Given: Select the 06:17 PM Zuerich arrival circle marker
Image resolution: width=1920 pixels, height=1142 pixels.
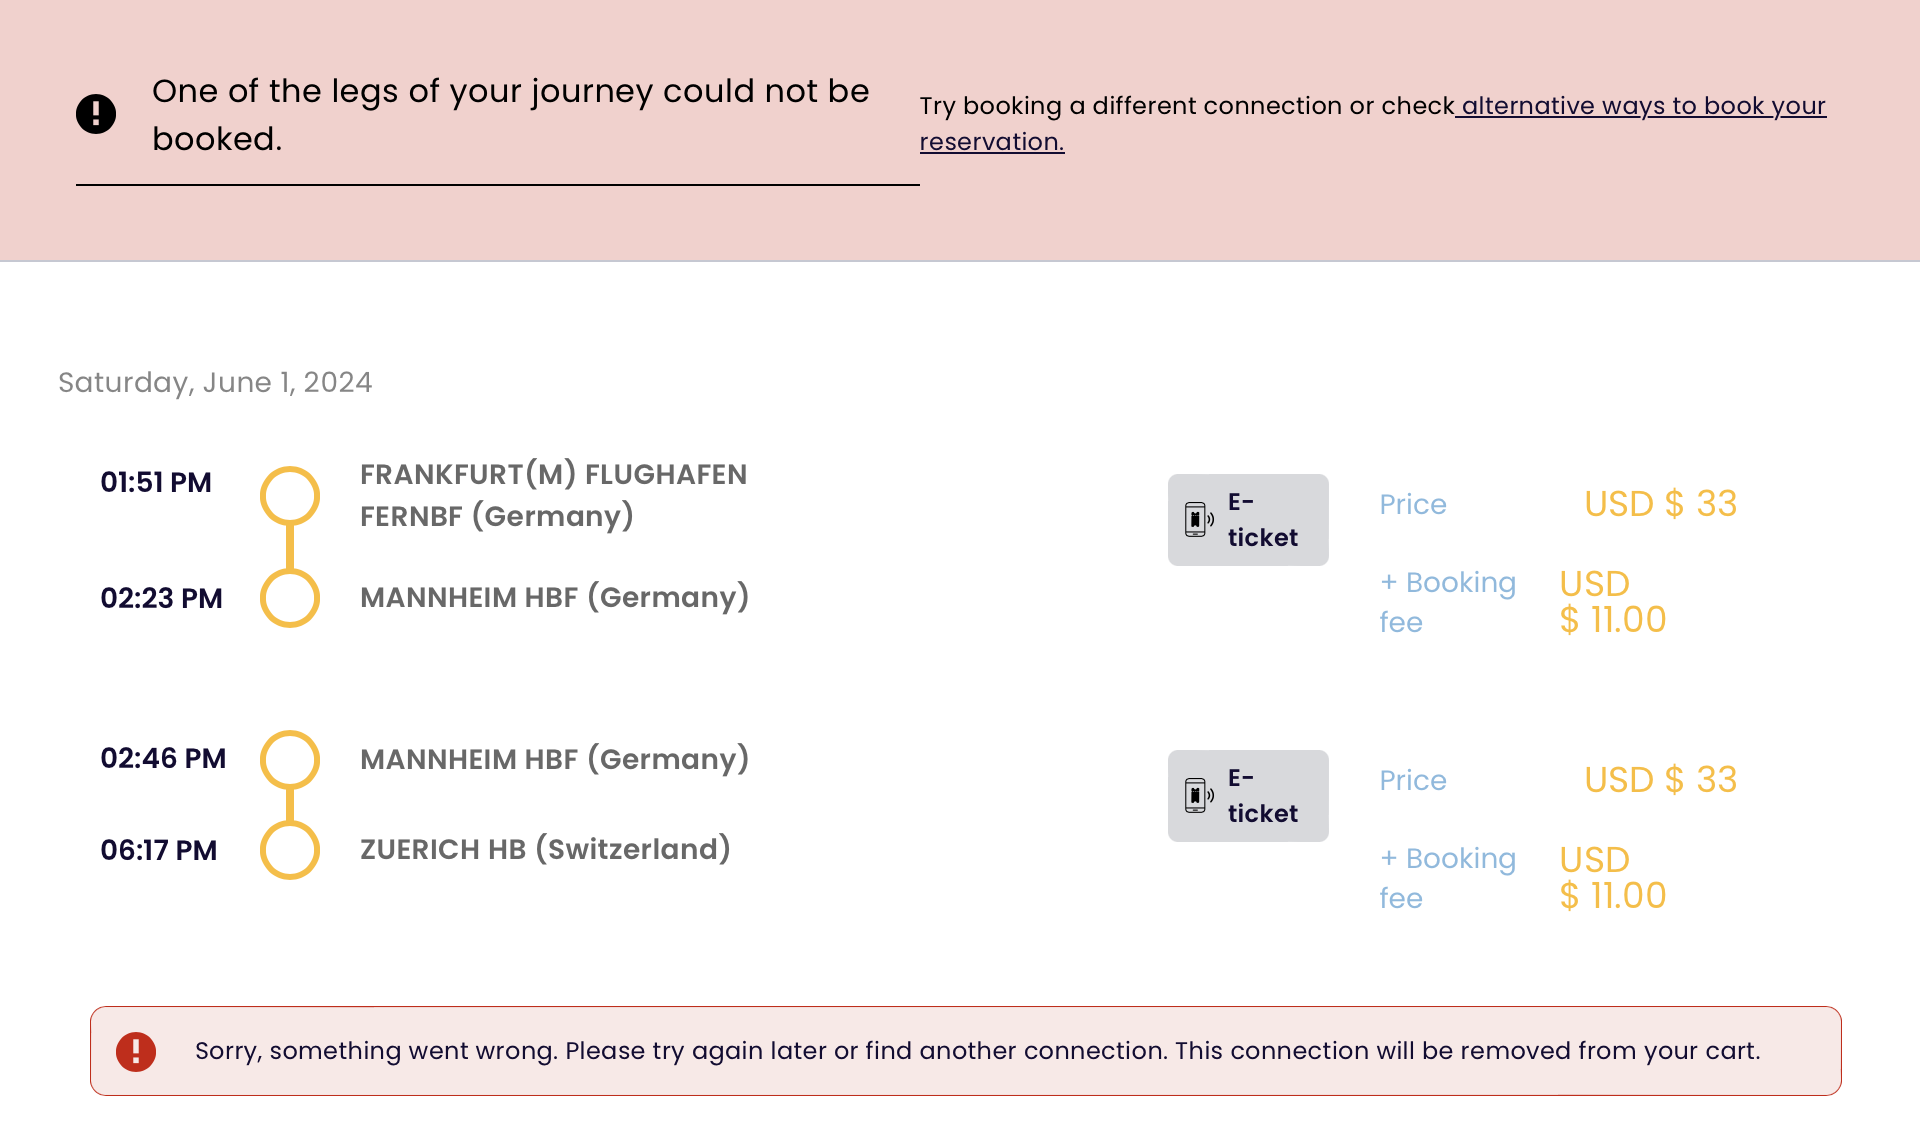Looking at the screenshot, I should (290, 850).
